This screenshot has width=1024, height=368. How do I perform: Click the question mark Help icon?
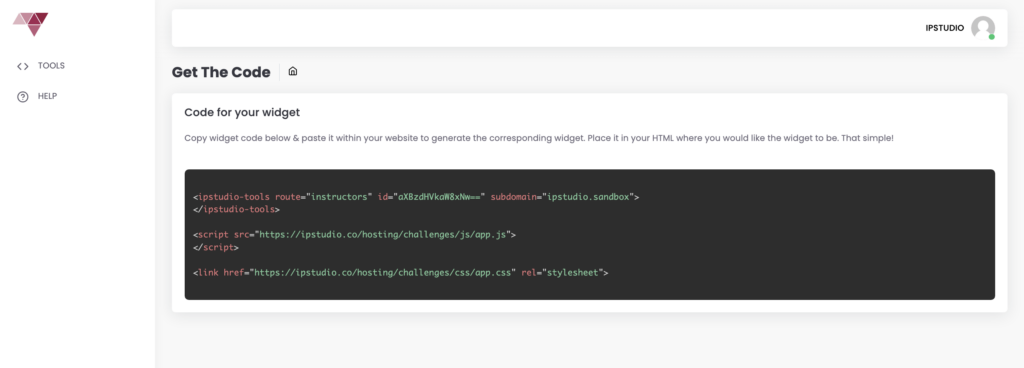point(23,97)
